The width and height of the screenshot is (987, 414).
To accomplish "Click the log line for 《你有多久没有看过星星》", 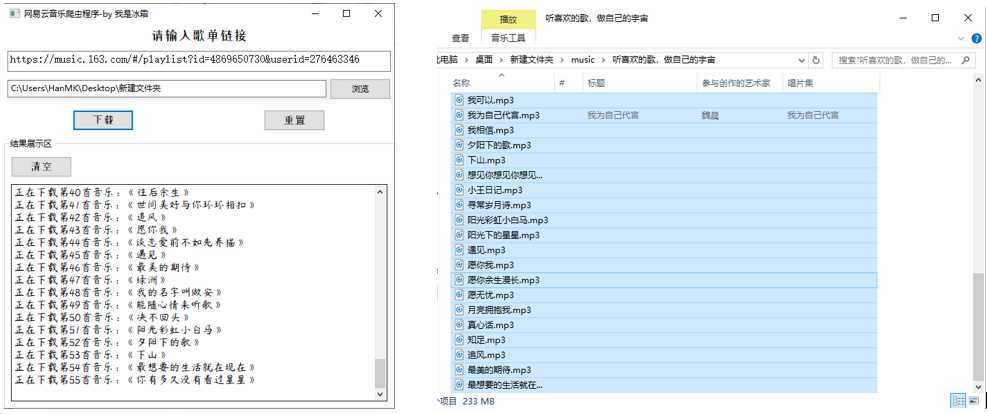I will click(x=135, y=379).
